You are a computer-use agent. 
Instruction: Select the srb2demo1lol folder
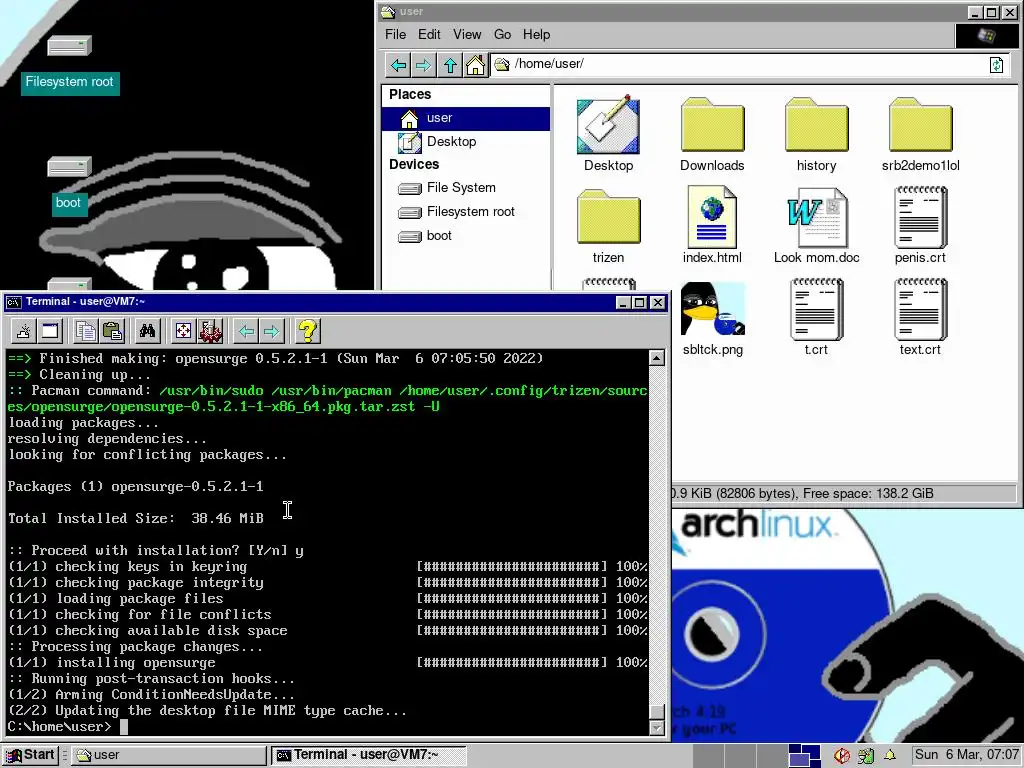point(920,136)
